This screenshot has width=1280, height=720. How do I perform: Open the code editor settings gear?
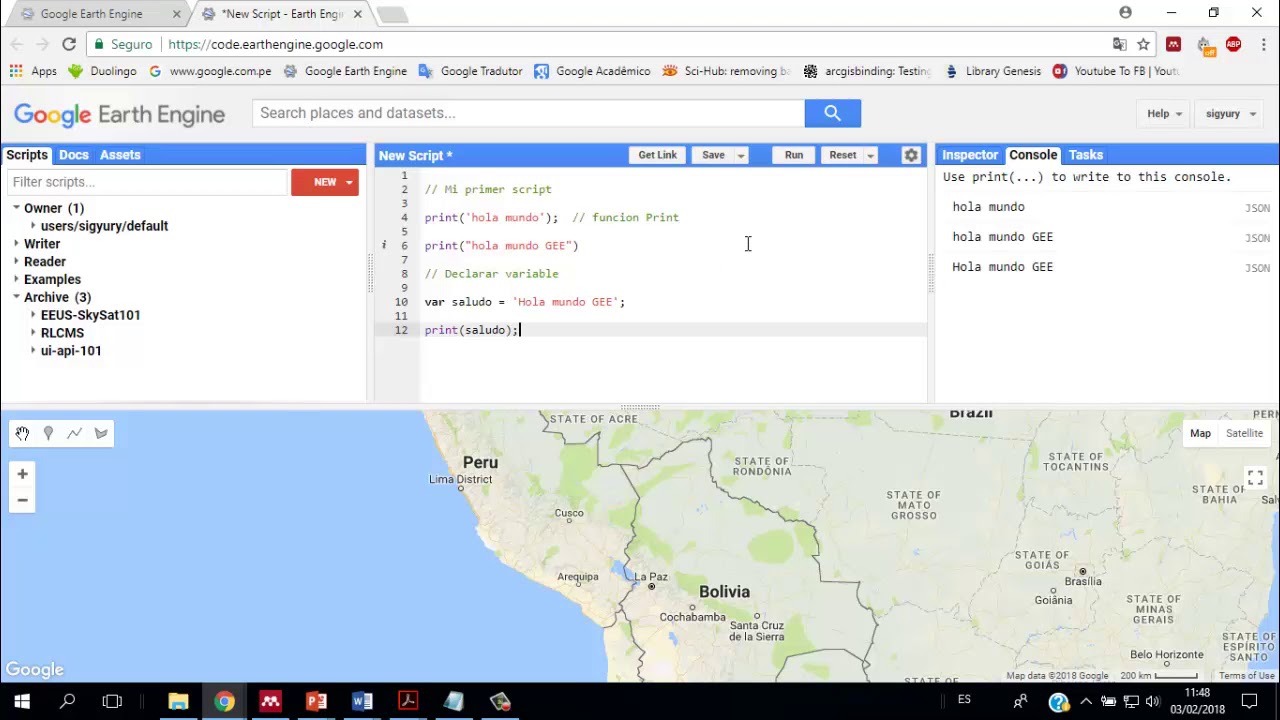click(911, 155)
